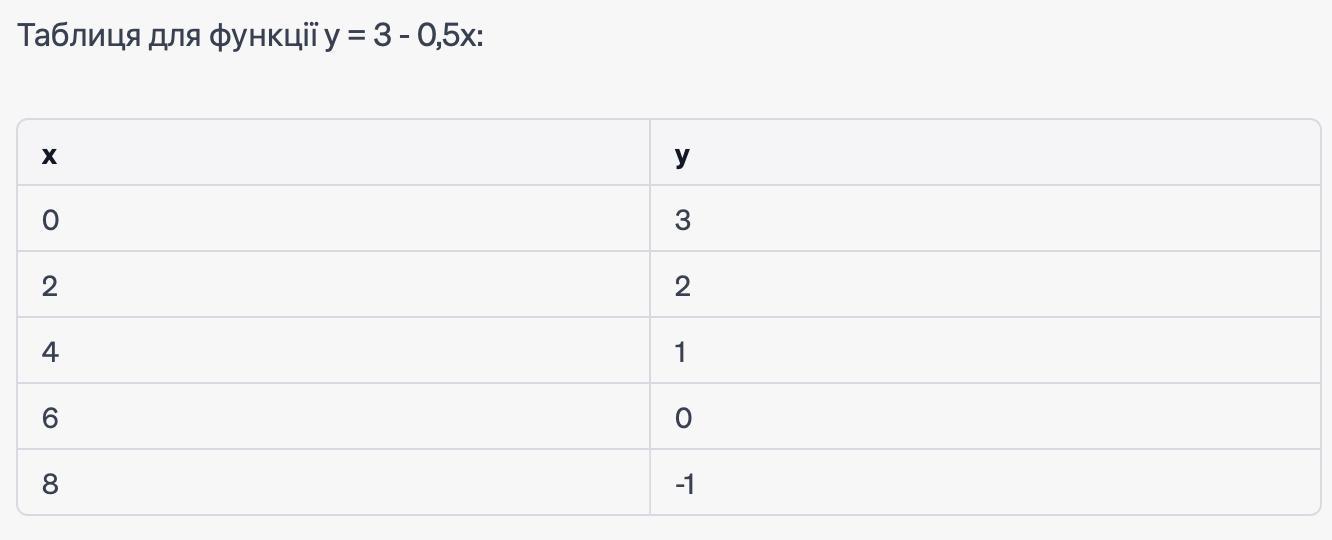Click the equals sign in the heading formula
Viewport: 1332px width, 540px height.
tap(355, 37)
